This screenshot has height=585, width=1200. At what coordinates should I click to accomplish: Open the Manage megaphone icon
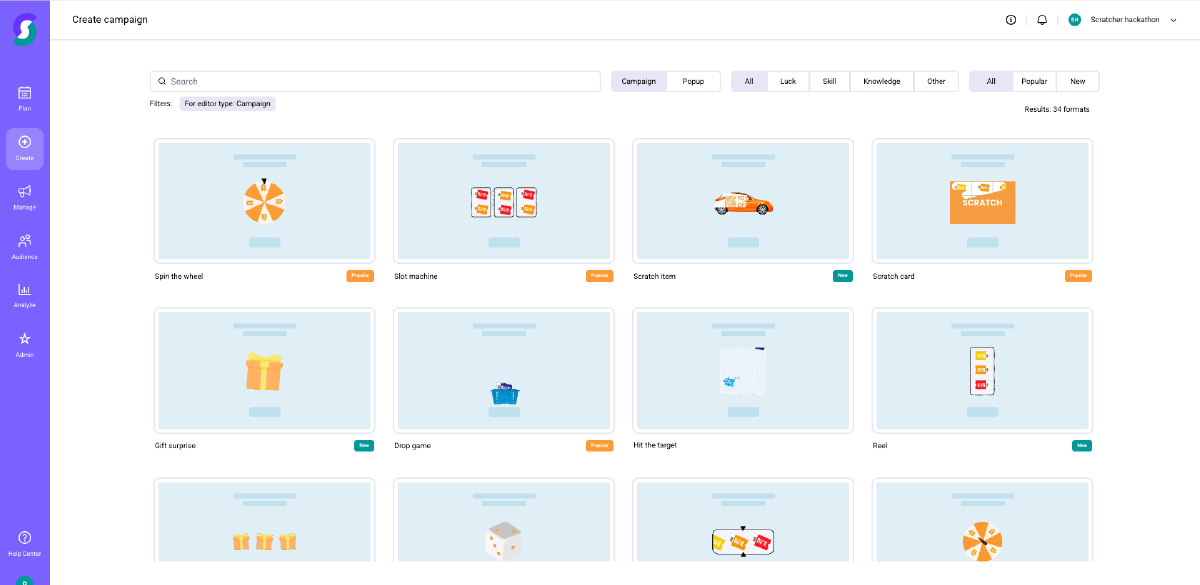click(24, 197)
